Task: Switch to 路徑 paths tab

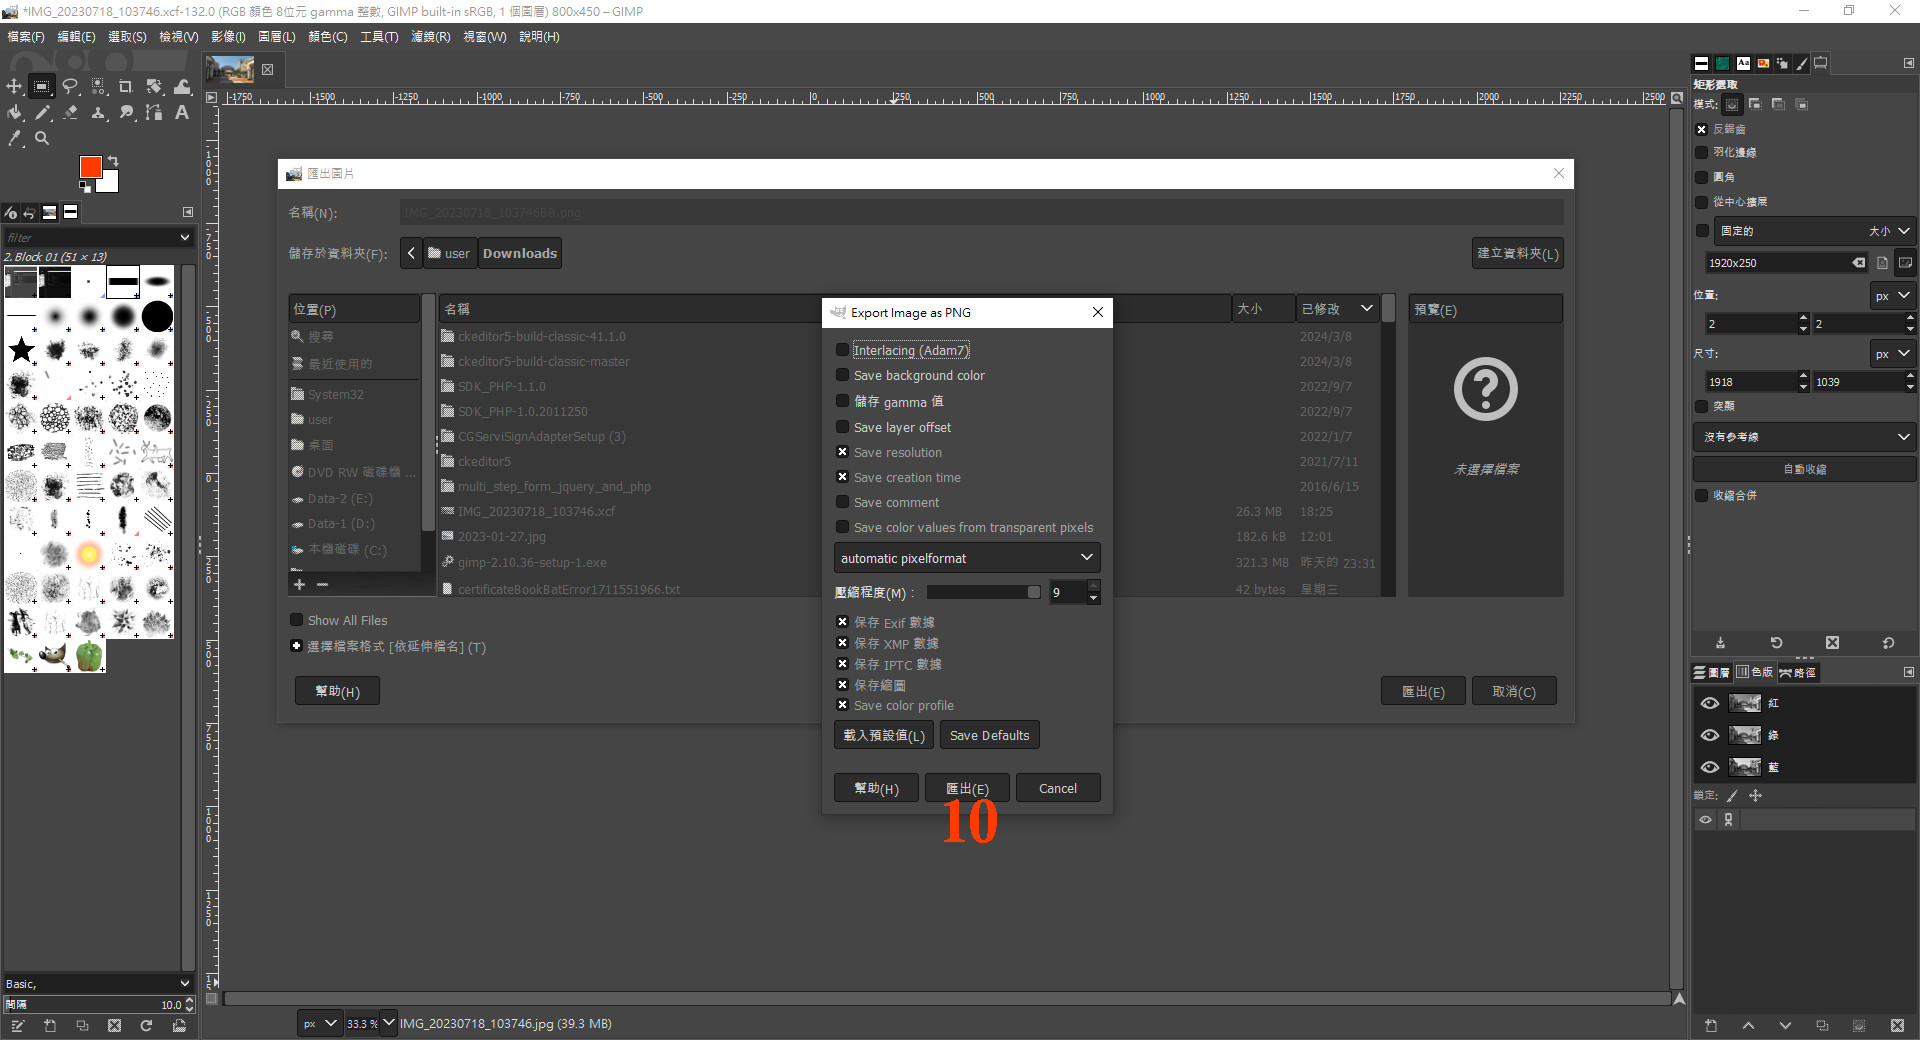Action: [x=1797, y=672]
